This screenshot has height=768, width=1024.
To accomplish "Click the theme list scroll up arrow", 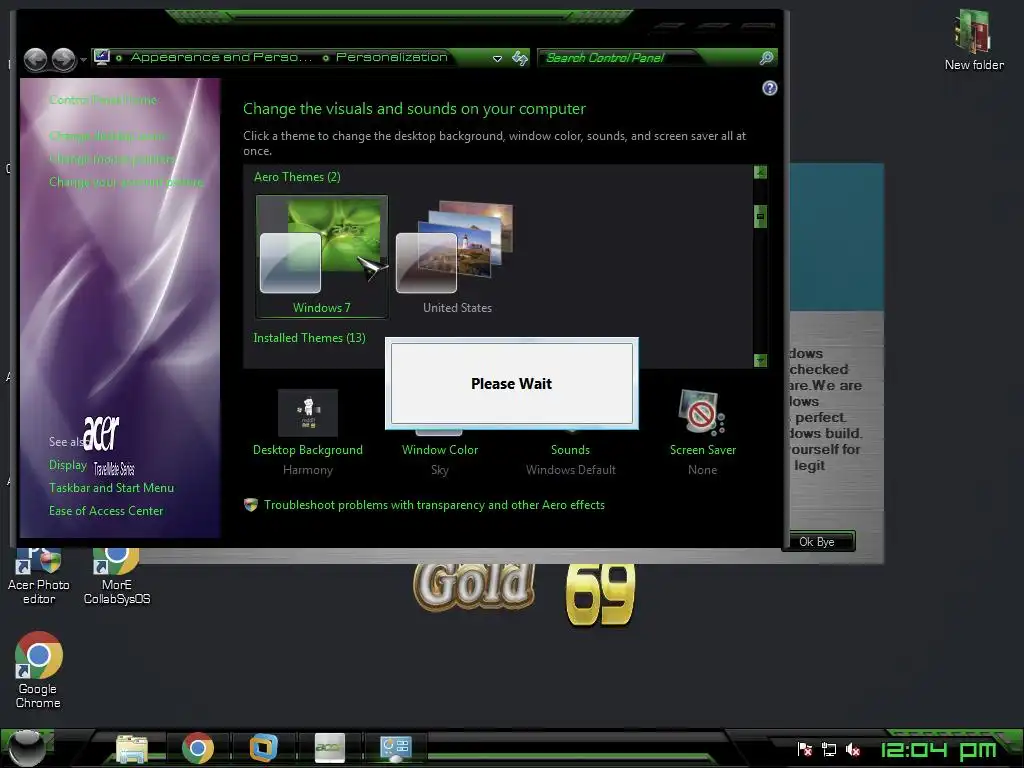I will pyautogui.click(x=760, y=172).
